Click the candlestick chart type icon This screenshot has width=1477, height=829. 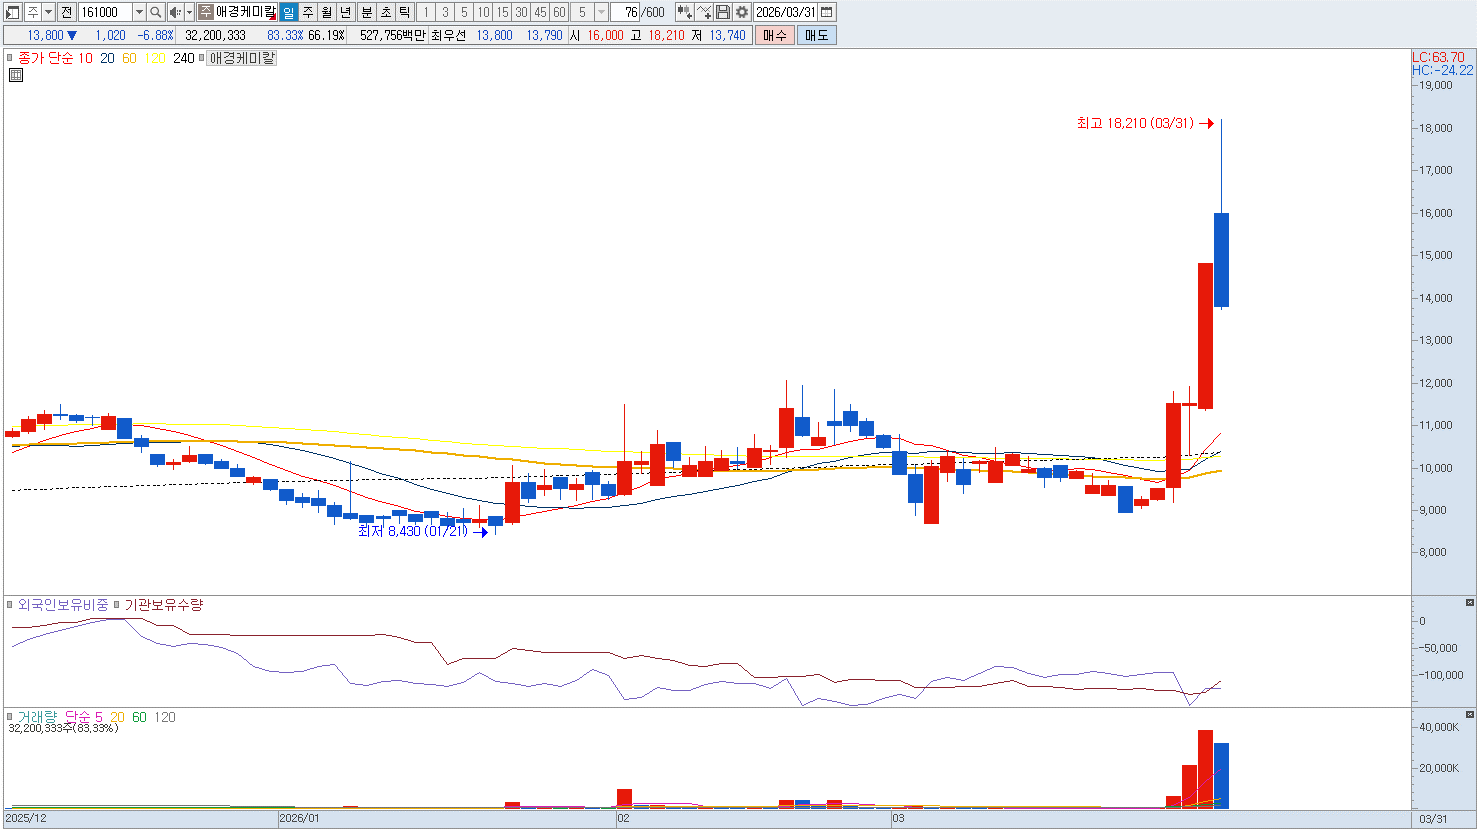pos(684,12)
